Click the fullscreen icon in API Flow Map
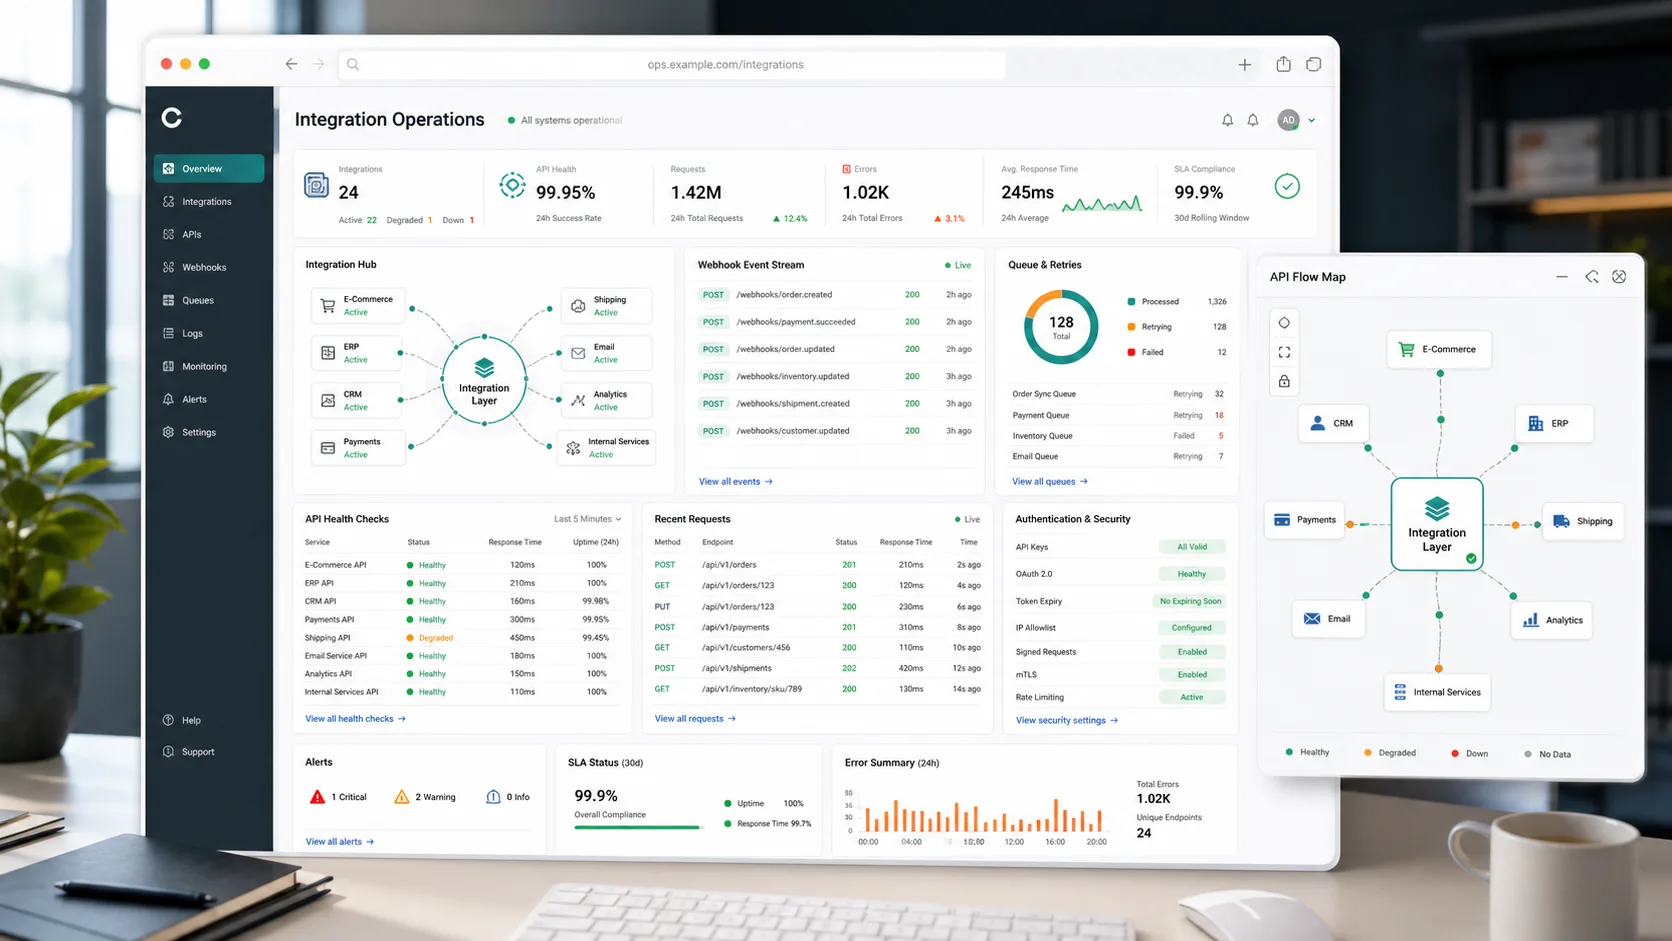The width and height of the screenshot is (1672, 941). point(1284,352)
